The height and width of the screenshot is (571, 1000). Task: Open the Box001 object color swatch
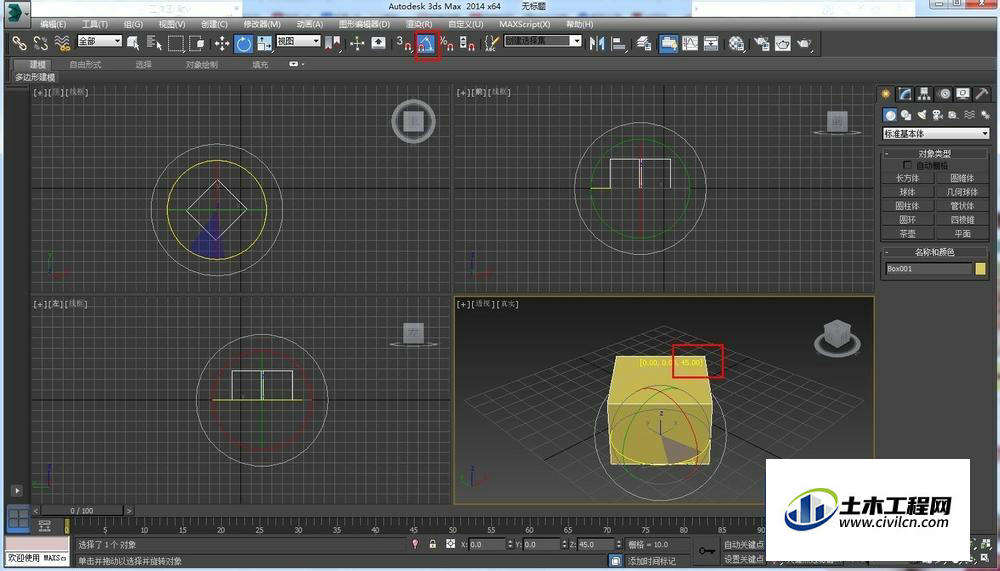point(980,269)
